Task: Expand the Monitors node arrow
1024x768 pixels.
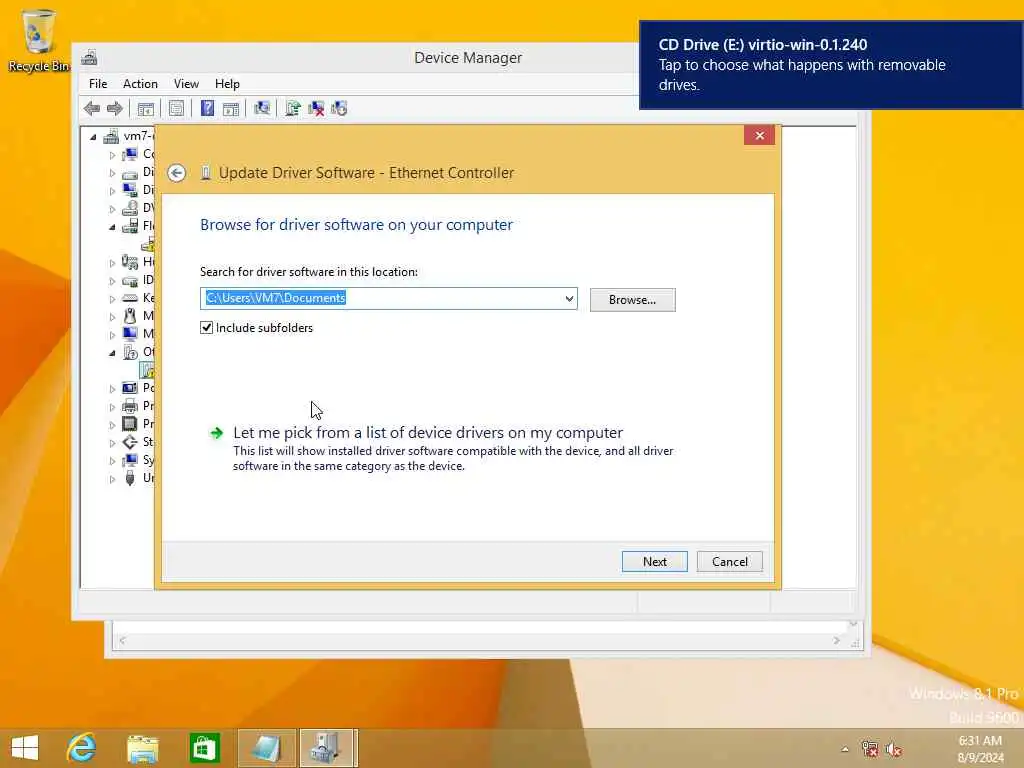Action: (112, 334)
